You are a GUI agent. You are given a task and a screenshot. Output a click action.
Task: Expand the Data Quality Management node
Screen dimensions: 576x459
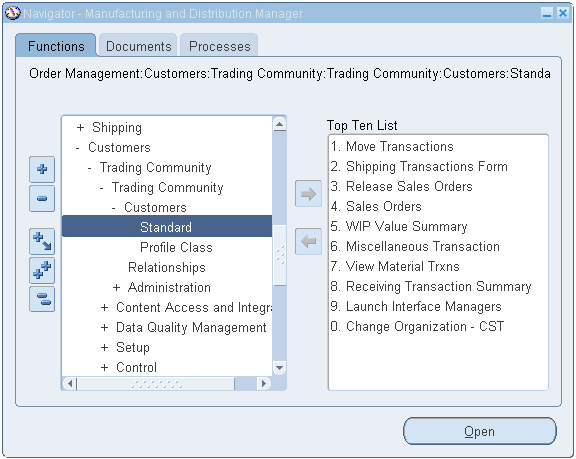[x=104, y=328]
